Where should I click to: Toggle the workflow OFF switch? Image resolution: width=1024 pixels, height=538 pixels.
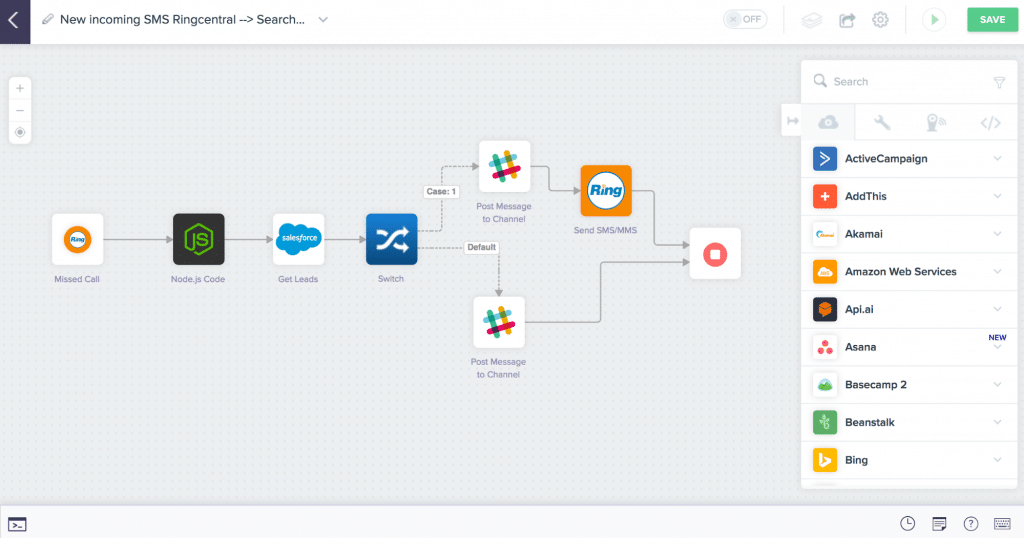pos(744,19)
